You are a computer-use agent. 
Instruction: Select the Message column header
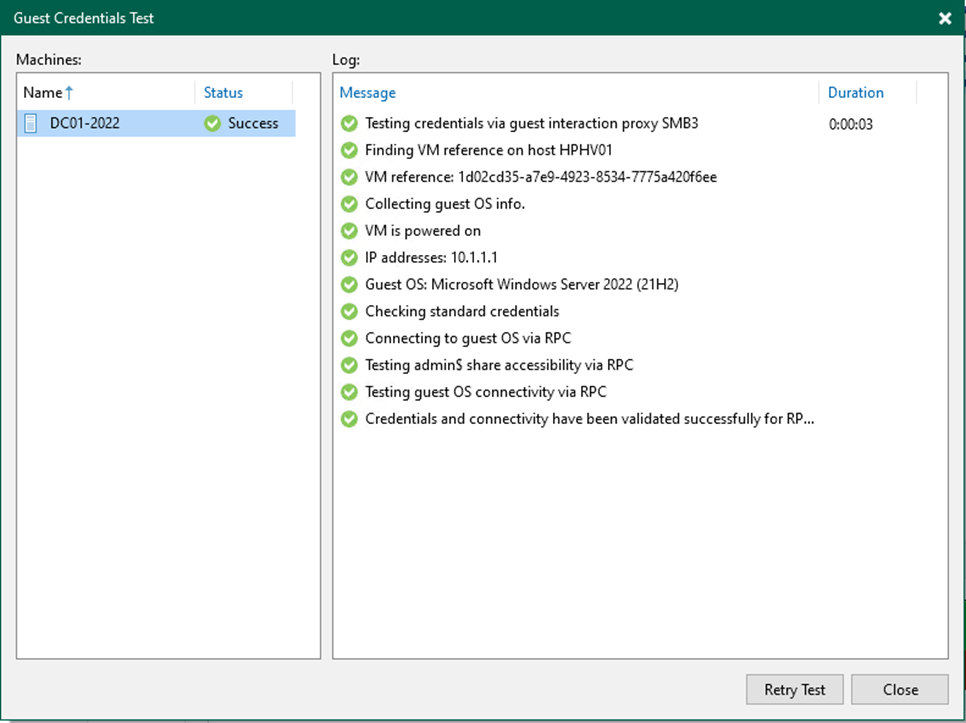point(367,92)
